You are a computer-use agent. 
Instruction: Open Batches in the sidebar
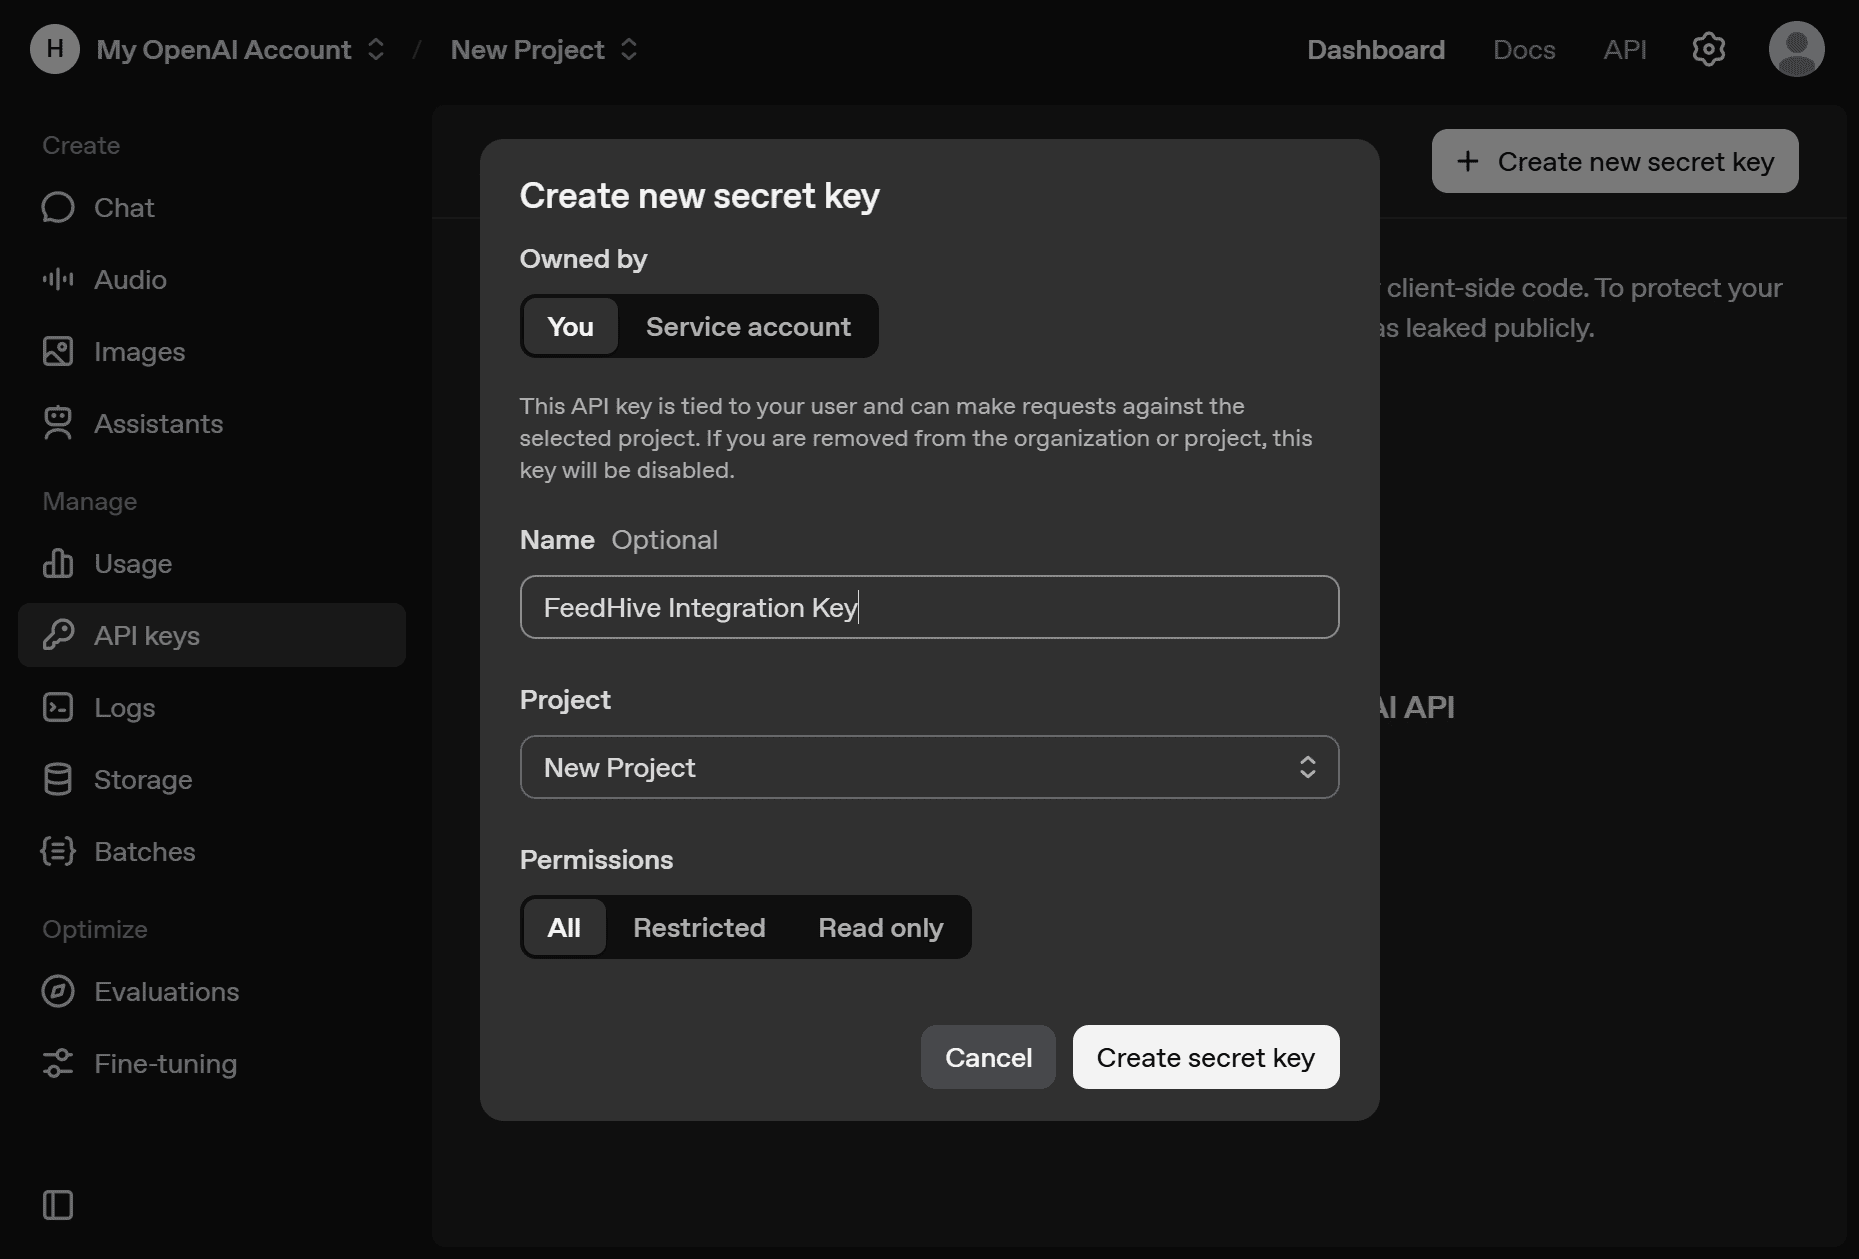(212, 851)
